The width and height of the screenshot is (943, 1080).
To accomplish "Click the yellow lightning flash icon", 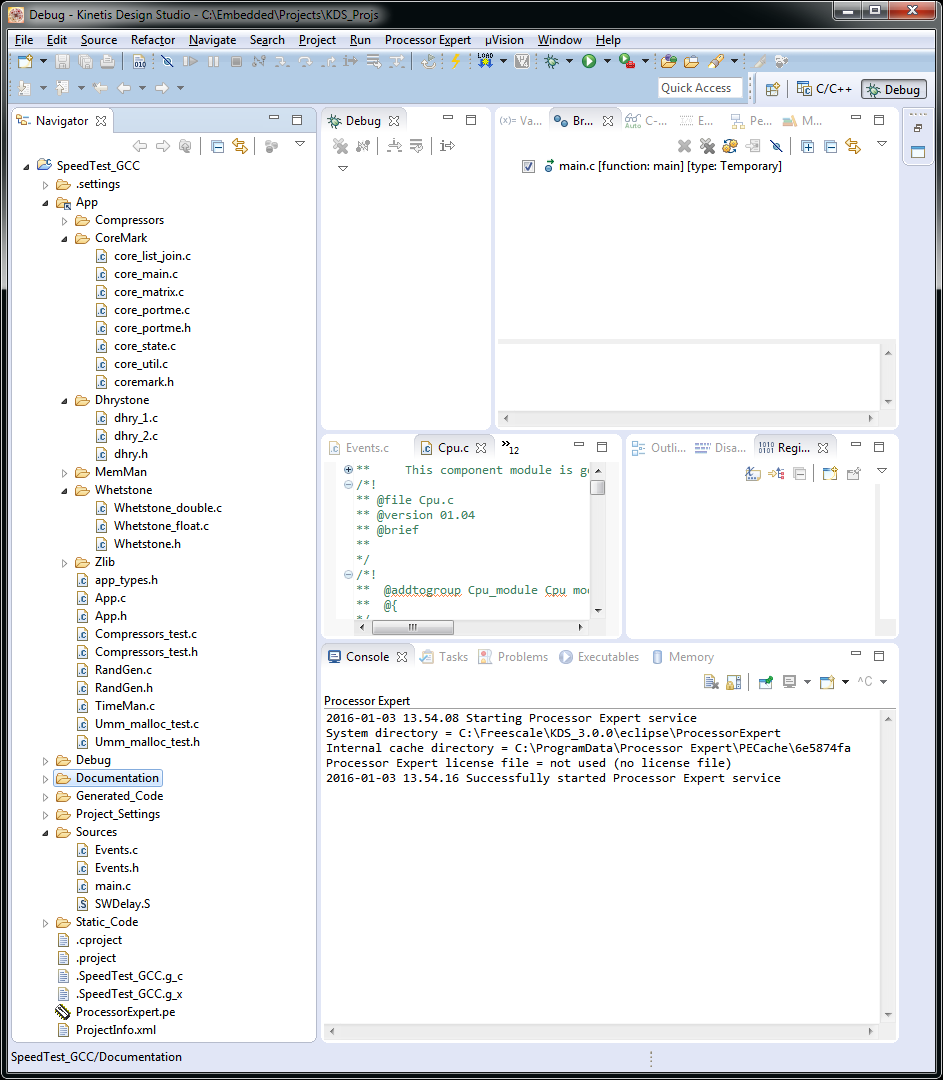I will point(455,61).
